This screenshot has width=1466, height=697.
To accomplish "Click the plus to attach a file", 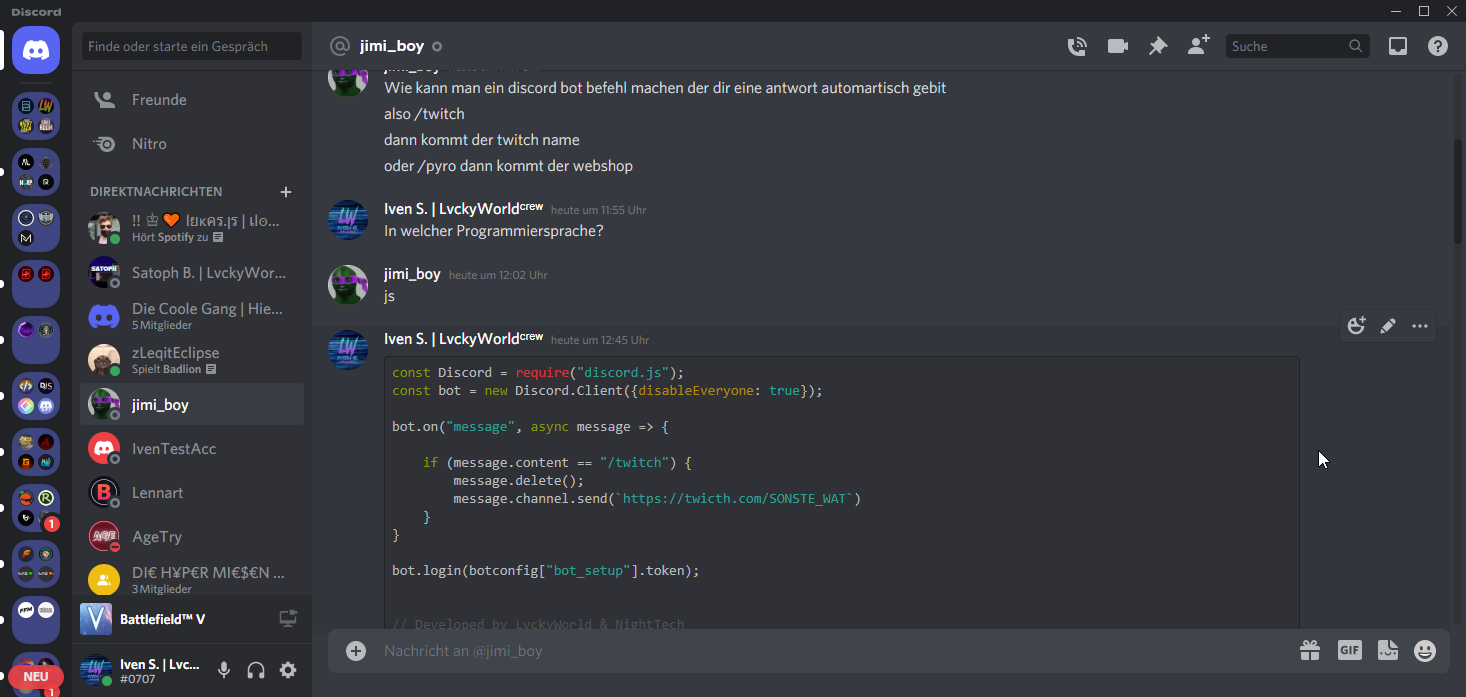I will pos(356,651).
